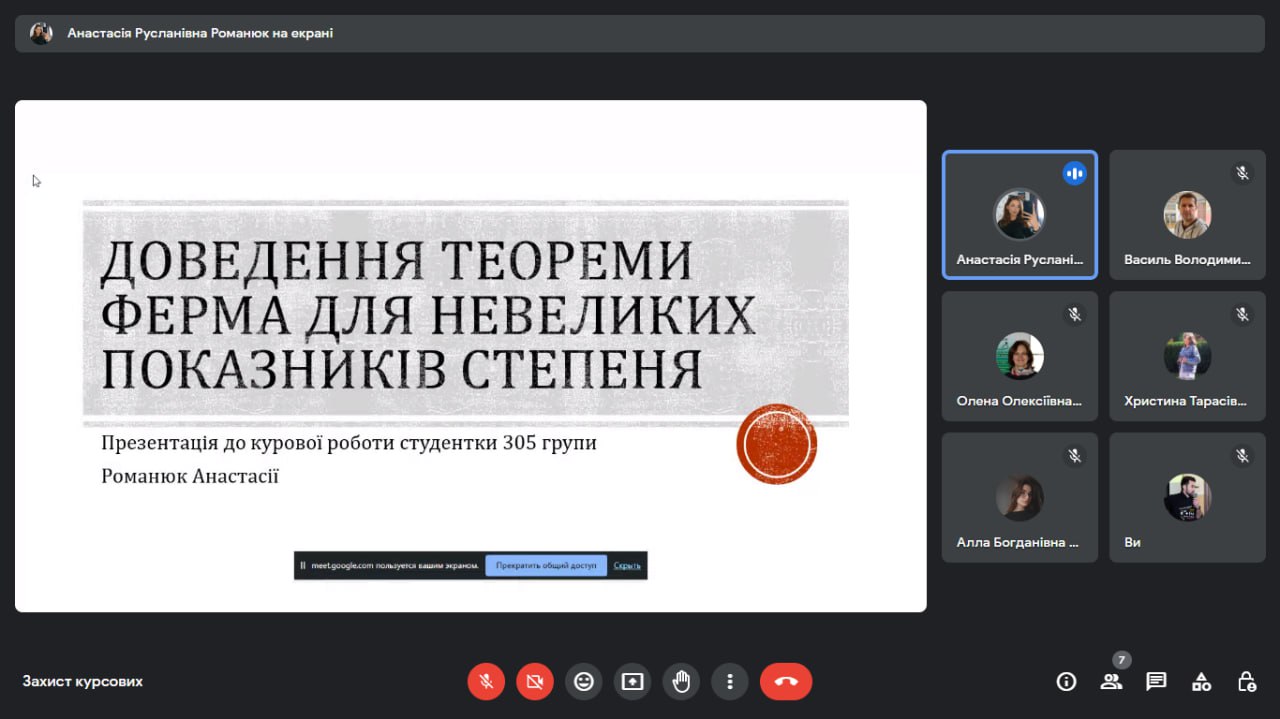Leave the call with the red hang-up button
1280x719 pixels.
coord(786,681)
